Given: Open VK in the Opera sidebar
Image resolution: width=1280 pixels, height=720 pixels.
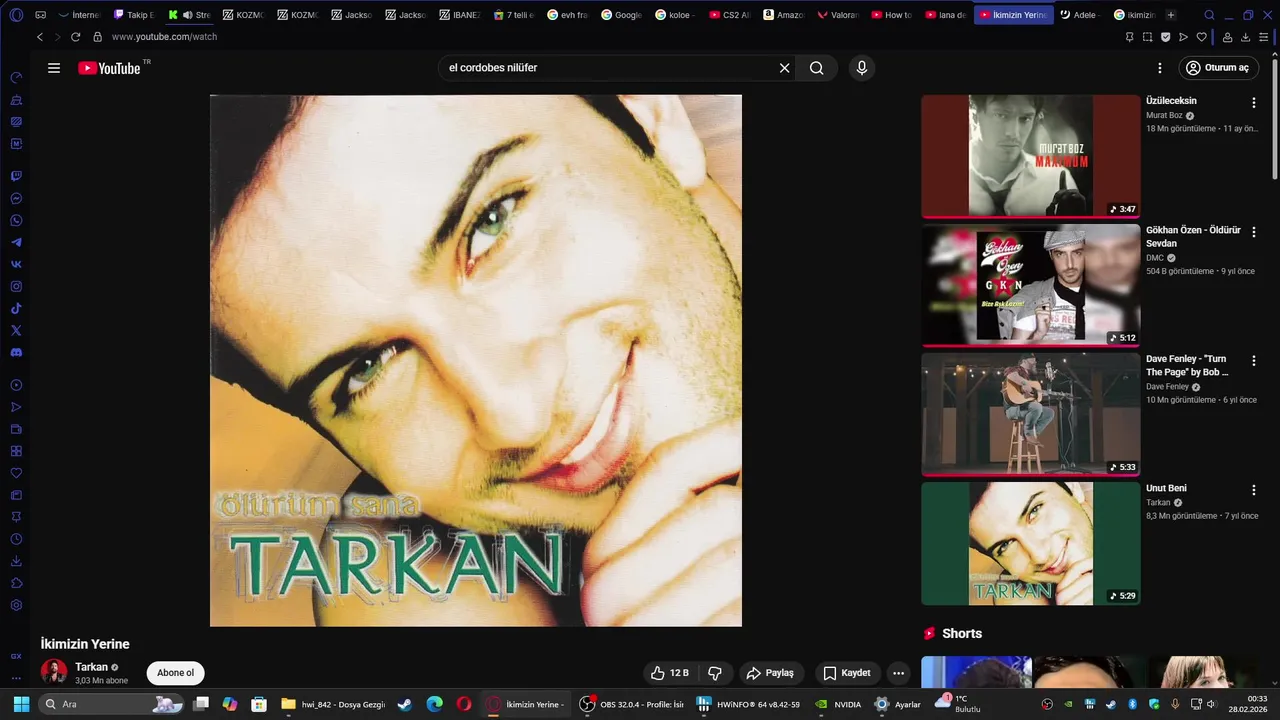Looking at the screenshot, I should 16,264.
